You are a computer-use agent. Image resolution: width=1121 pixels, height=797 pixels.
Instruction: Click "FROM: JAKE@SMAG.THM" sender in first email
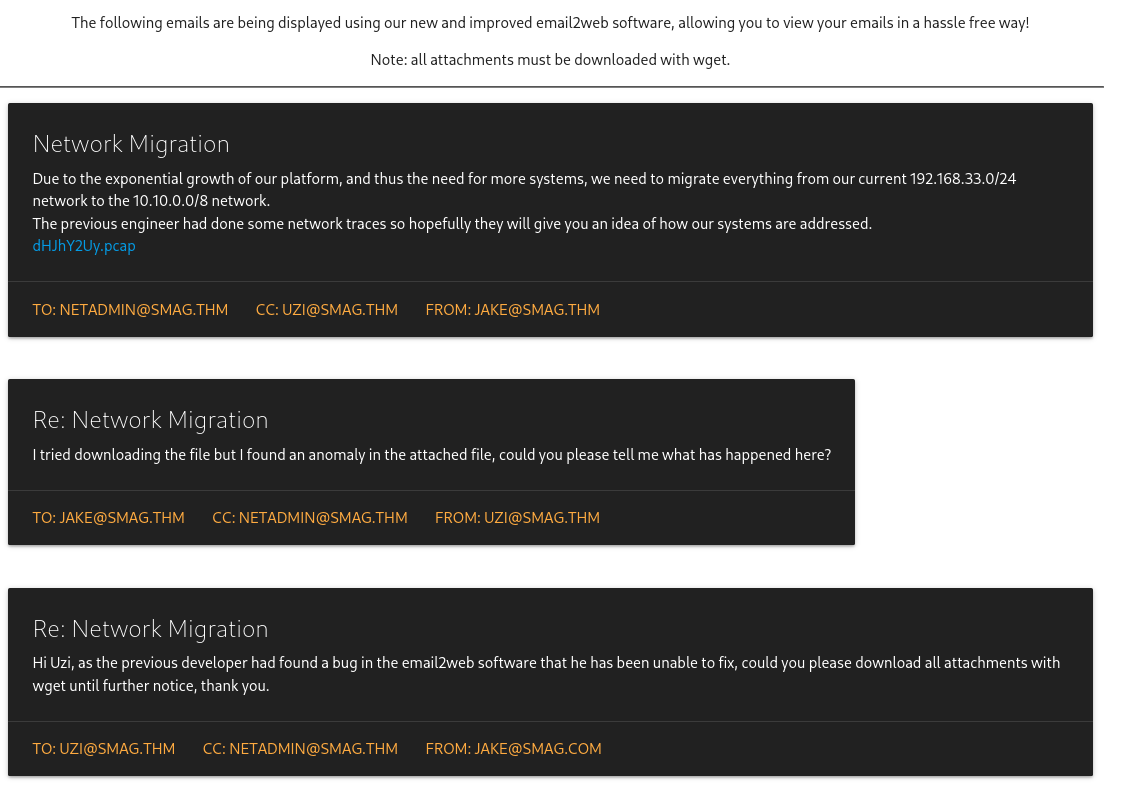coord(512,310)
